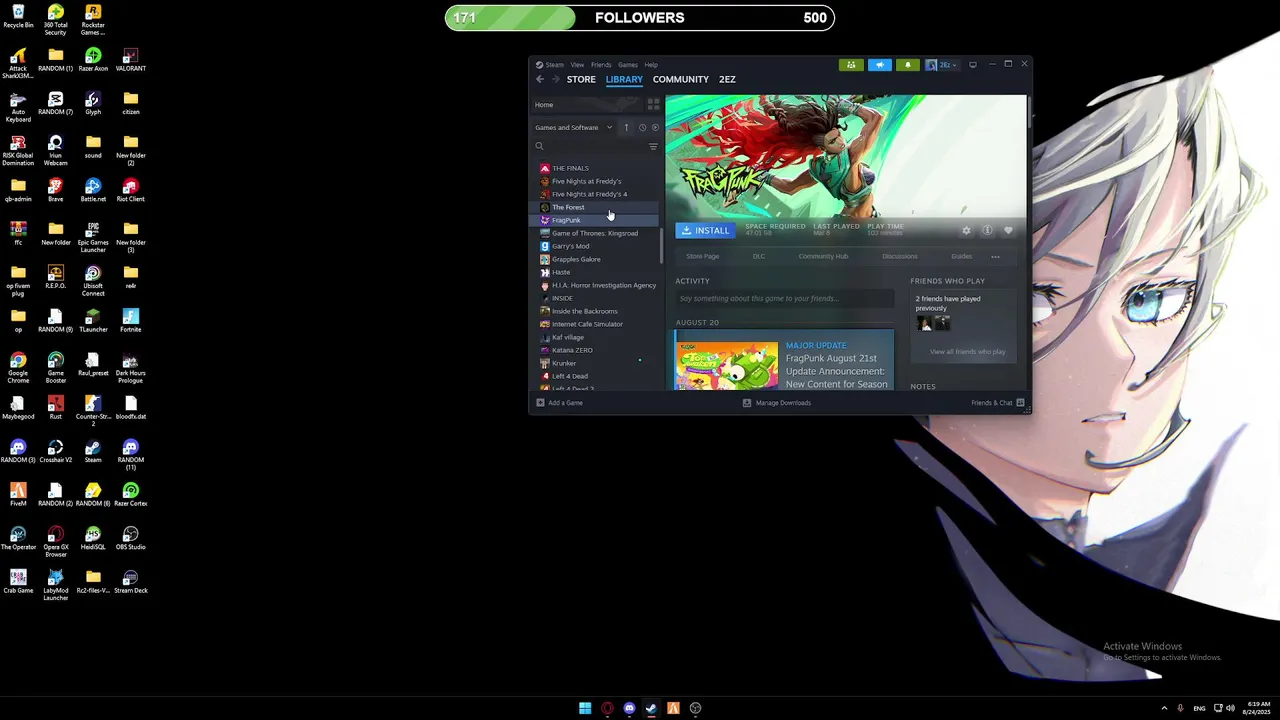Open the library grid collections view icon
This screenshot has width=1280, height=720.
point(654,104)
